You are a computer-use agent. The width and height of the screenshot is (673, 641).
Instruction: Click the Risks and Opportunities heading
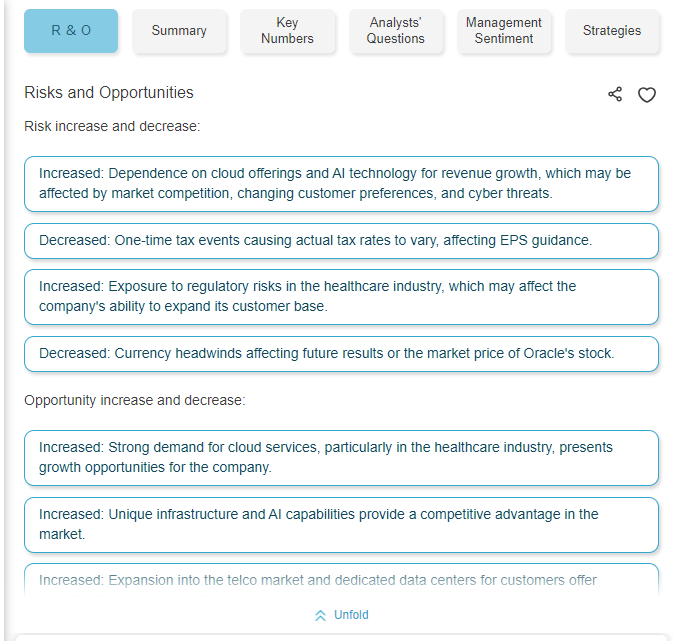109,93
